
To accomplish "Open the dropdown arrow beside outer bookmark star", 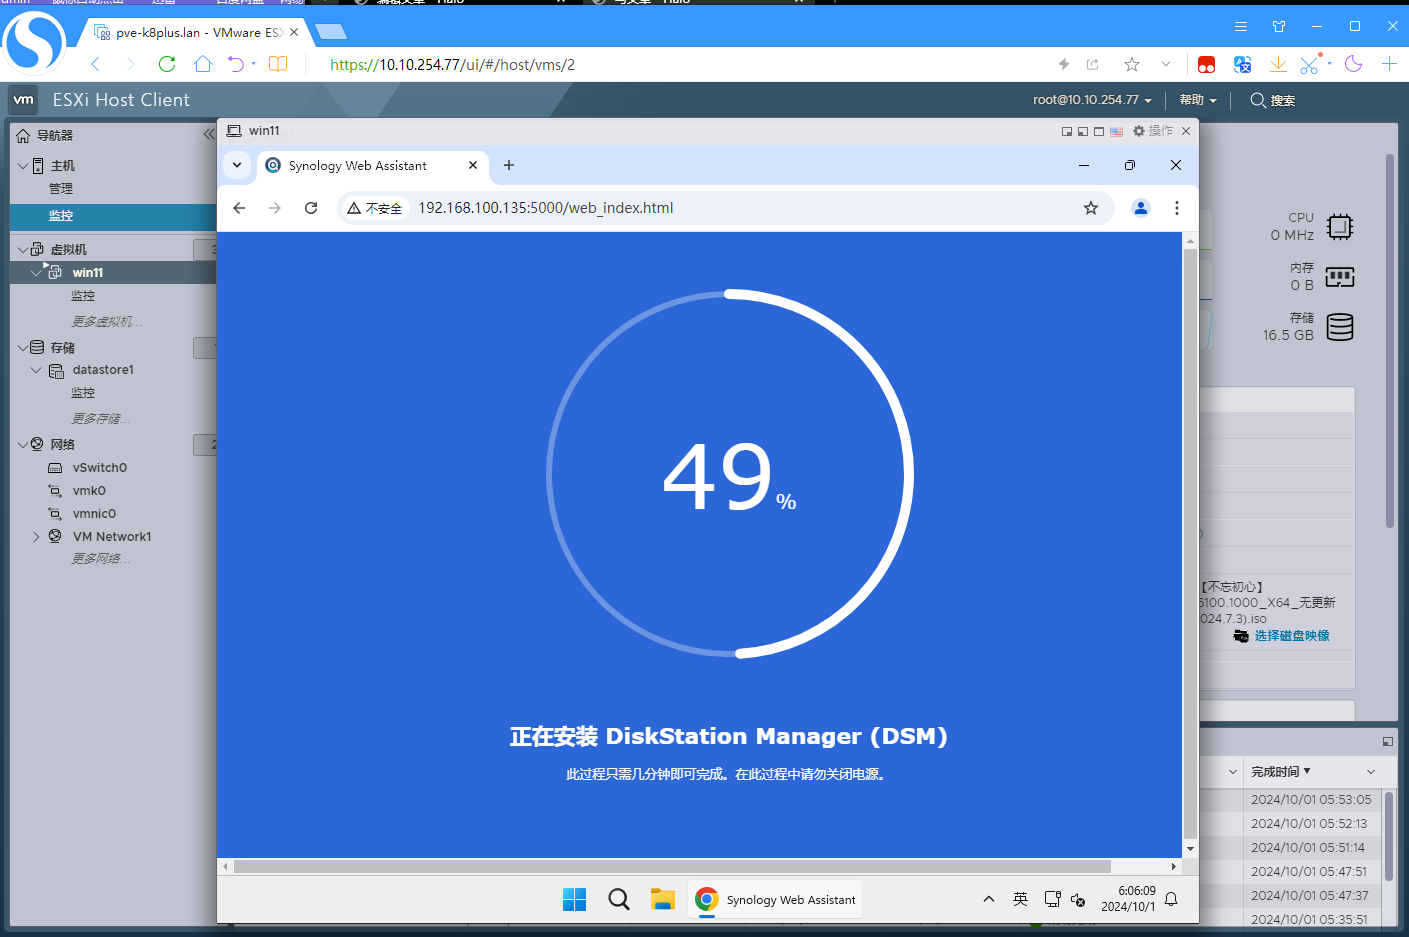I will [1166, 64].
